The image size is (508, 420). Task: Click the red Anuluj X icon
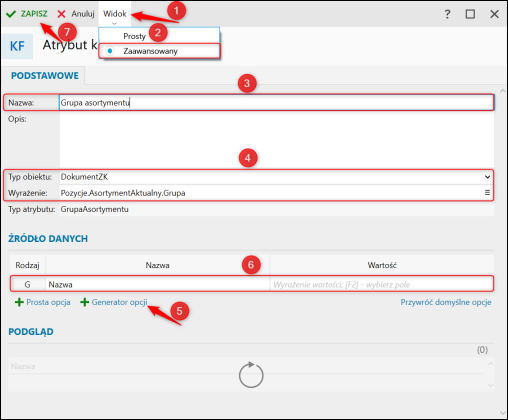61,14
